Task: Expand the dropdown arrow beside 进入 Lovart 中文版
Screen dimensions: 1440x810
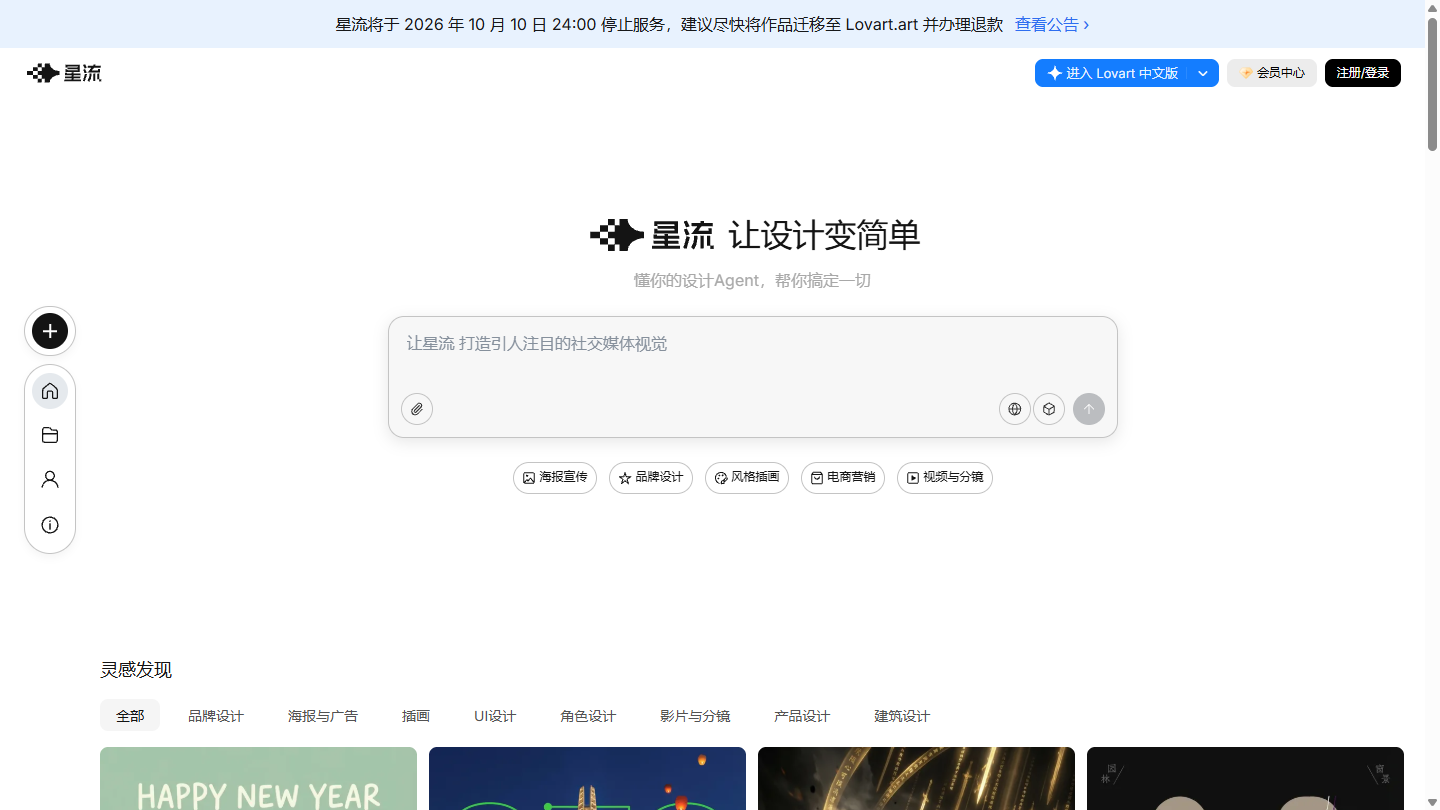Action: coord(1203,73)
